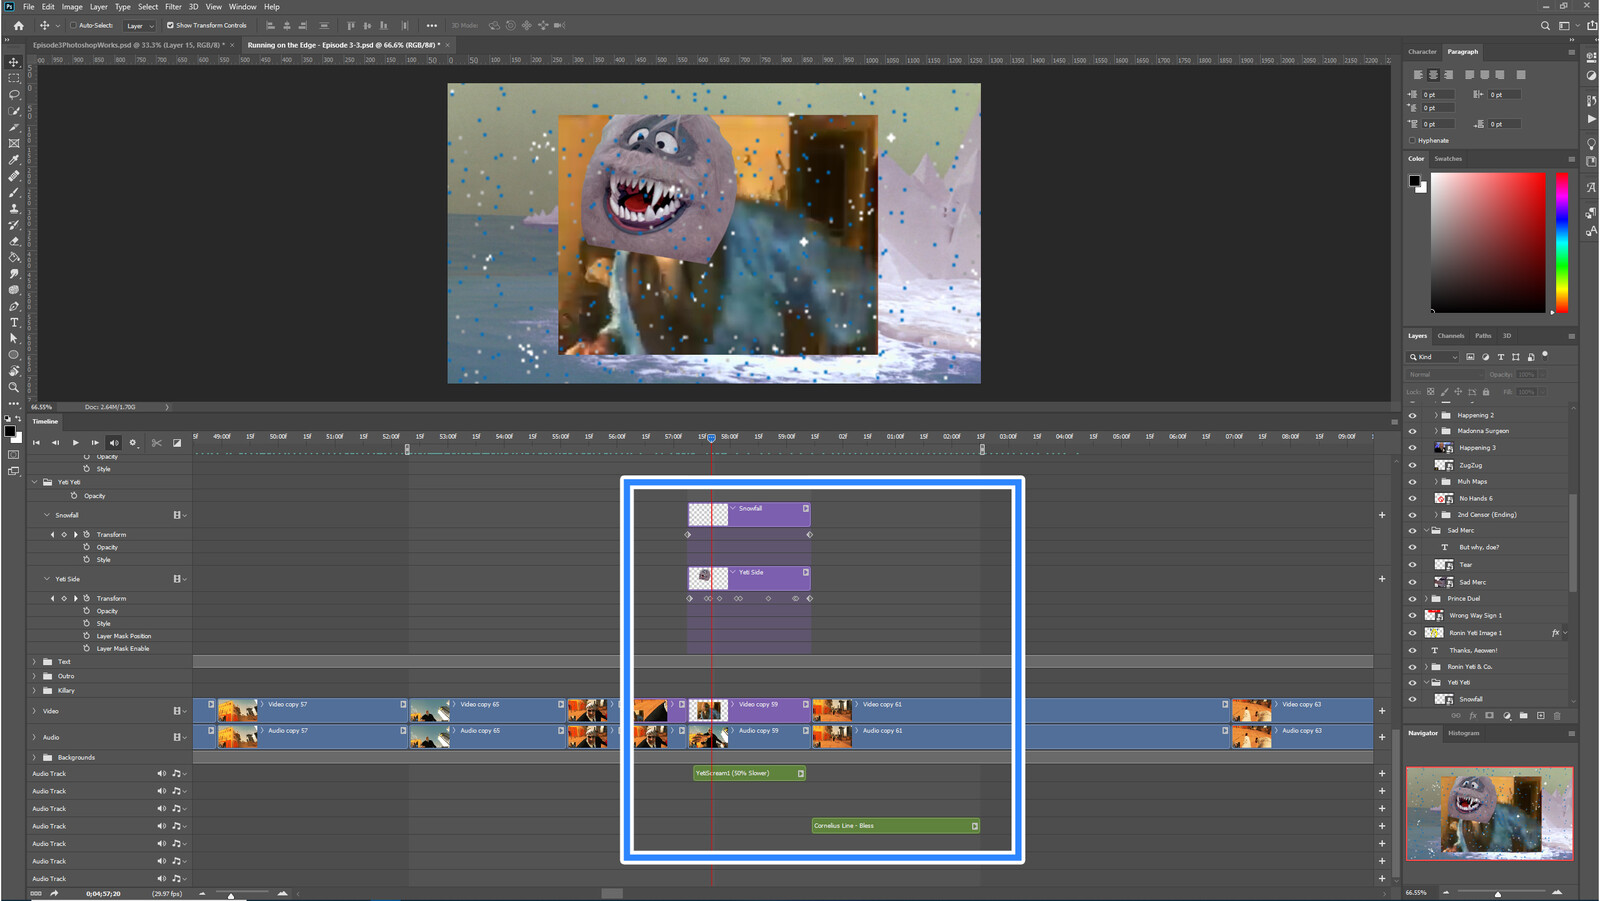
Task: Collapse the Yeti Yeti group in timeline
Action: pos(35,482)
